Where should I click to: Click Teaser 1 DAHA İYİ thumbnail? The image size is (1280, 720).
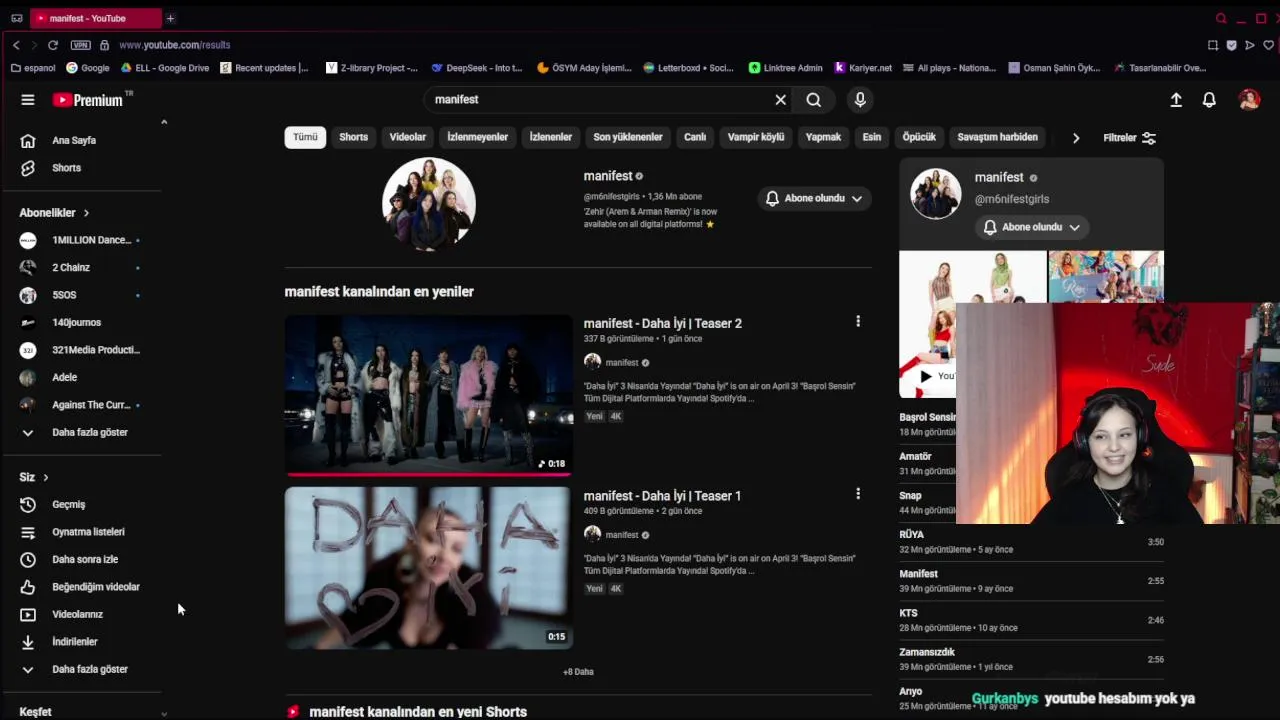429,568
